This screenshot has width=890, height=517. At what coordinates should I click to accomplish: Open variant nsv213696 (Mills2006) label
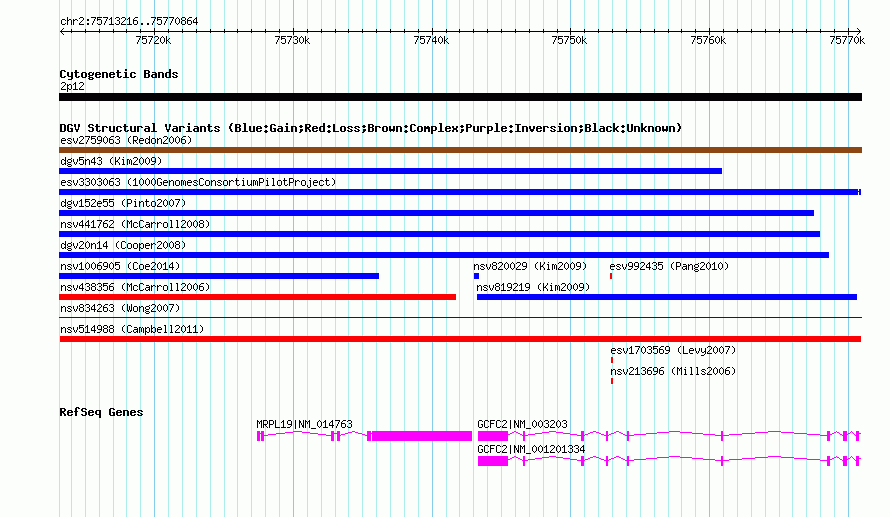point(673,371)
